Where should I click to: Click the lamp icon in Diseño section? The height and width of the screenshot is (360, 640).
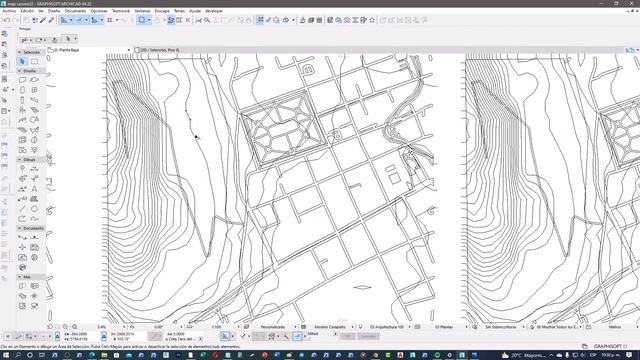click(x=34, y=150)
